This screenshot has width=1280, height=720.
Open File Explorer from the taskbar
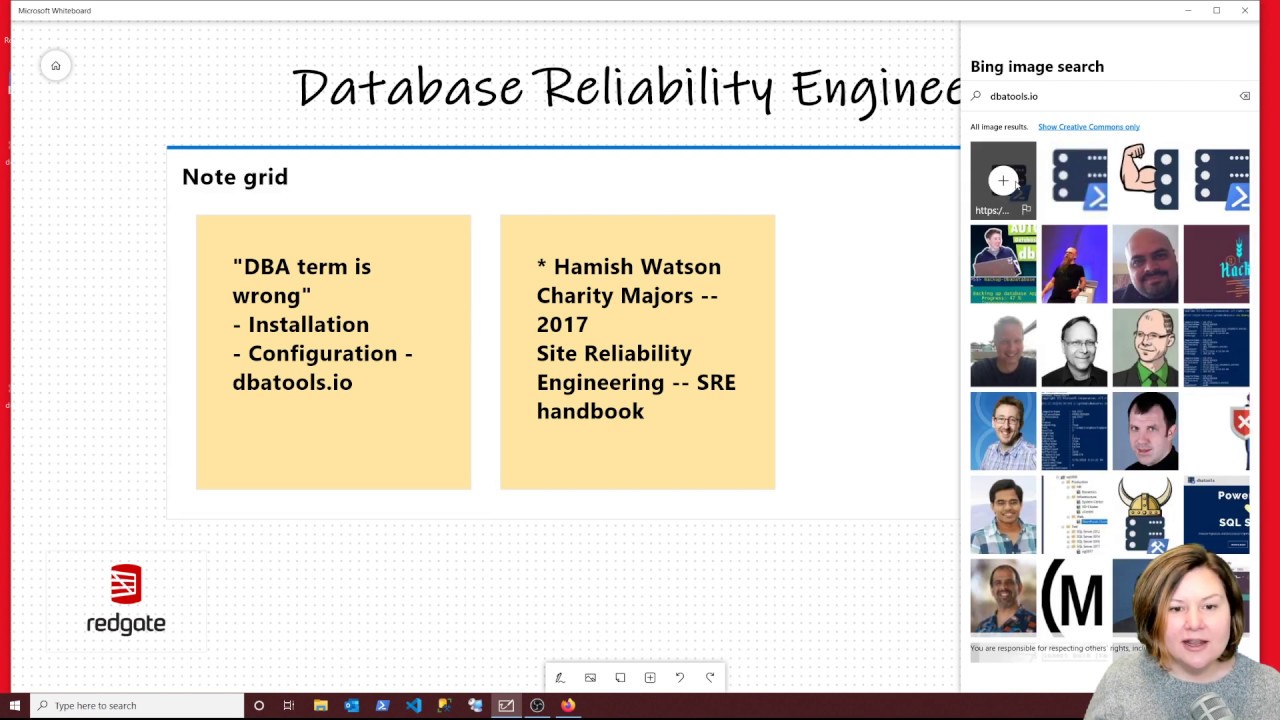(321, 705)
